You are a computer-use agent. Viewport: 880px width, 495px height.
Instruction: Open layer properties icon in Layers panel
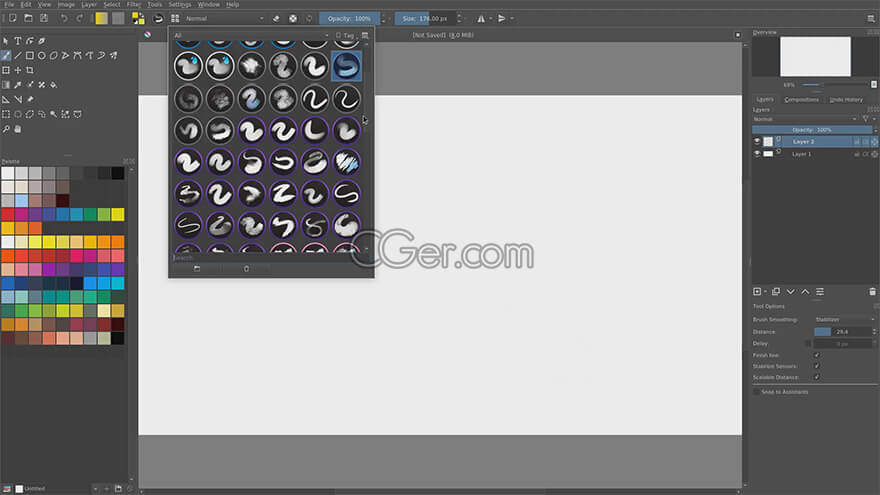tap(820, 292)
